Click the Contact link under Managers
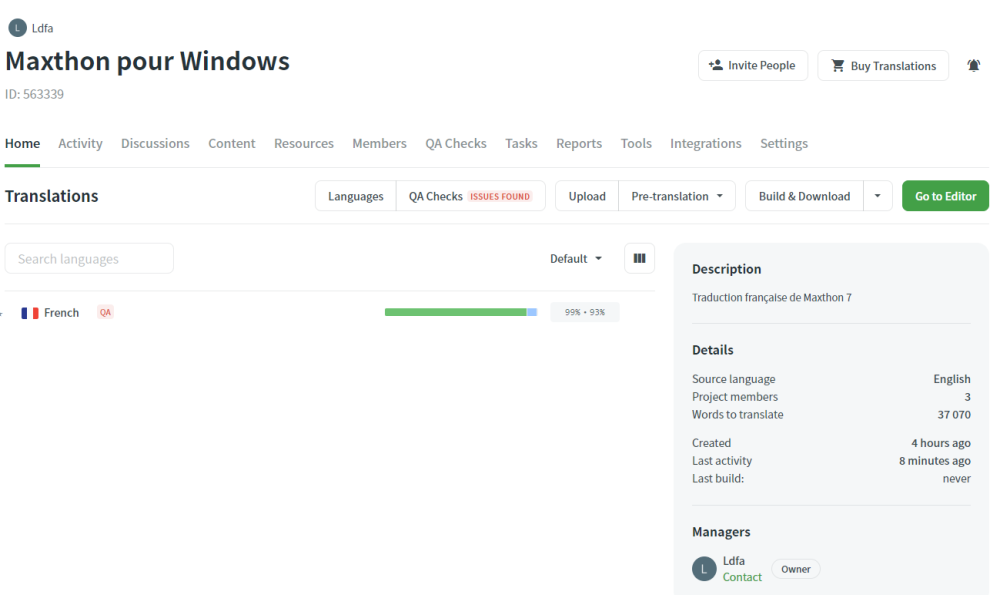The height and width of the screenshot is (595, 1000). tap(742, 577)
